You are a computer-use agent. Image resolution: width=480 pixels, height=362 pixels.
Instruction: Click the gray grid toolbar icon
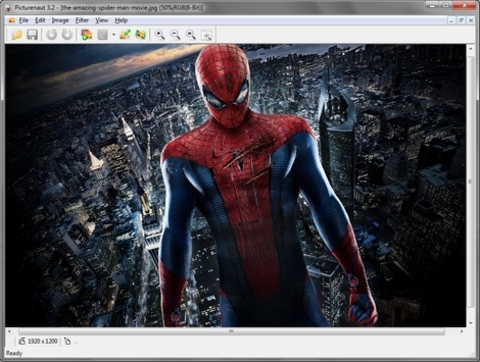[x=103, y=35]
